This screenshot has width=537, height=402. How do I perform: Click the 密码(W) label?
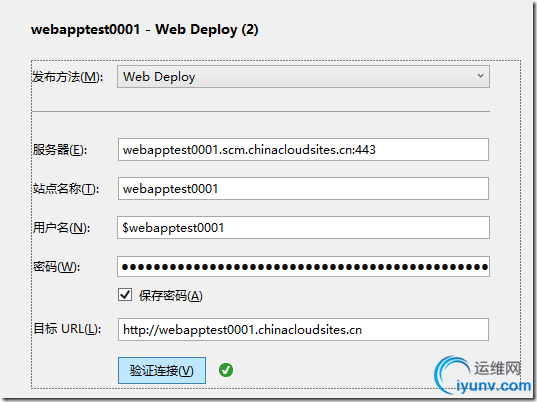[56, 266]
